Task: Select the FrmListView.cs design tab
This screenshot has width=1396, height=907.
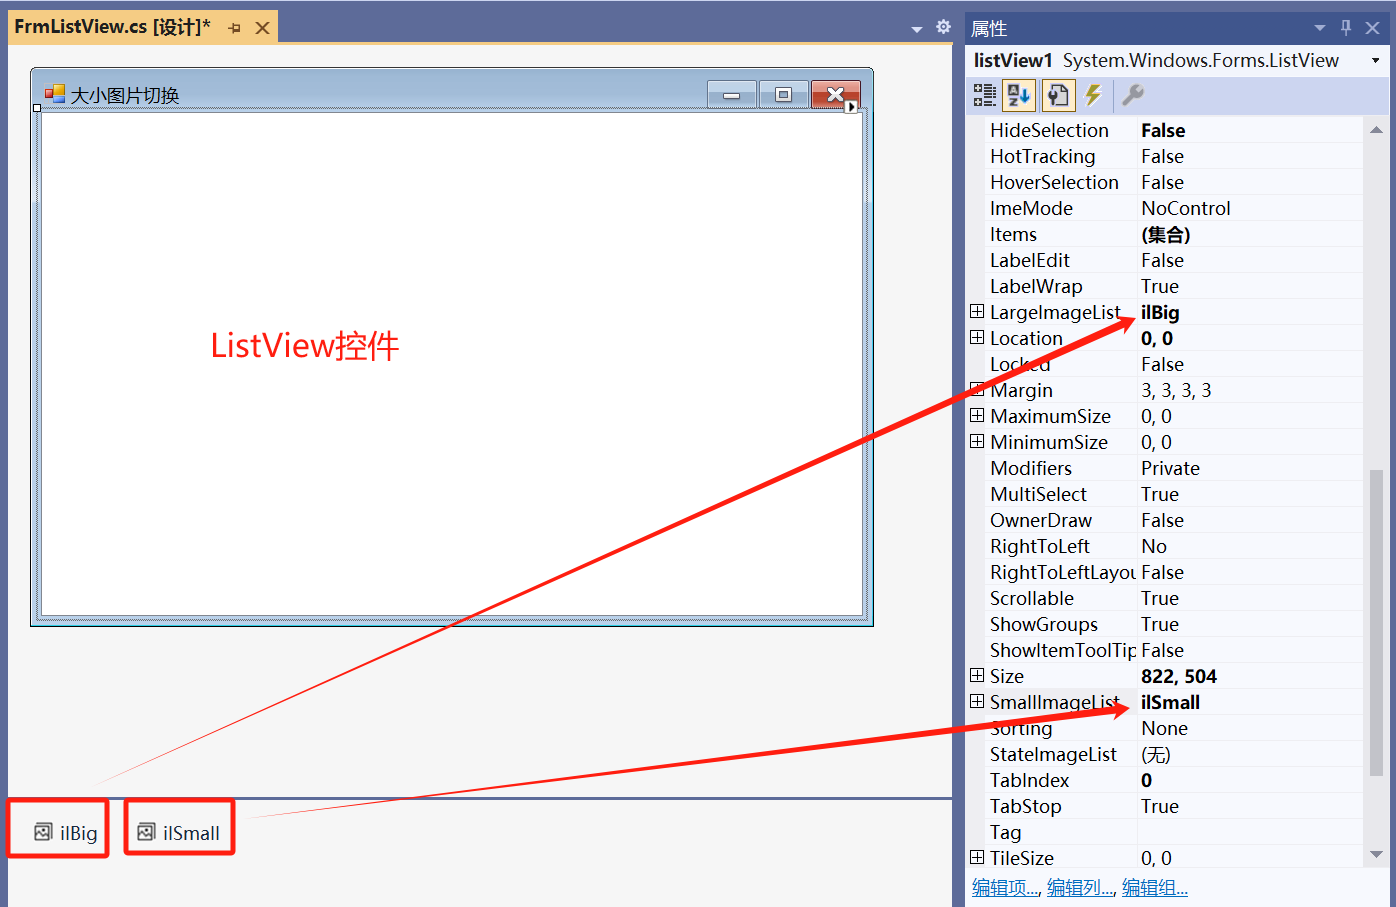Action: coord(112,27)
